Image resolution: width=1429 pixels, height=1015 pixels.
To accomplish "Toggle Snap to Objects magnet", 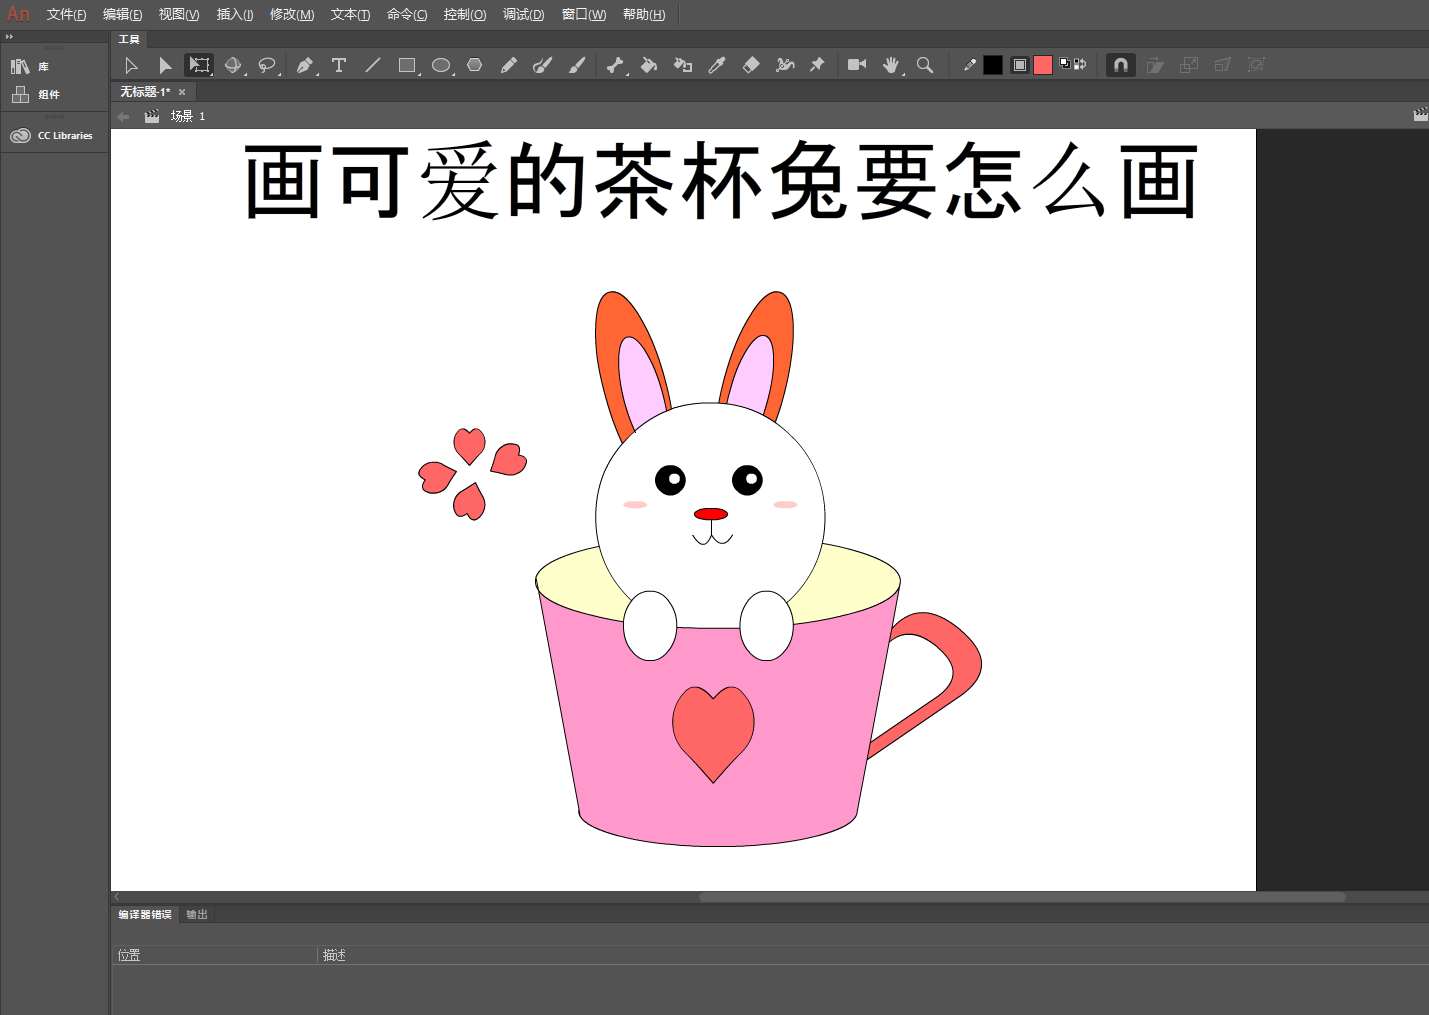I will [1121, 65].
